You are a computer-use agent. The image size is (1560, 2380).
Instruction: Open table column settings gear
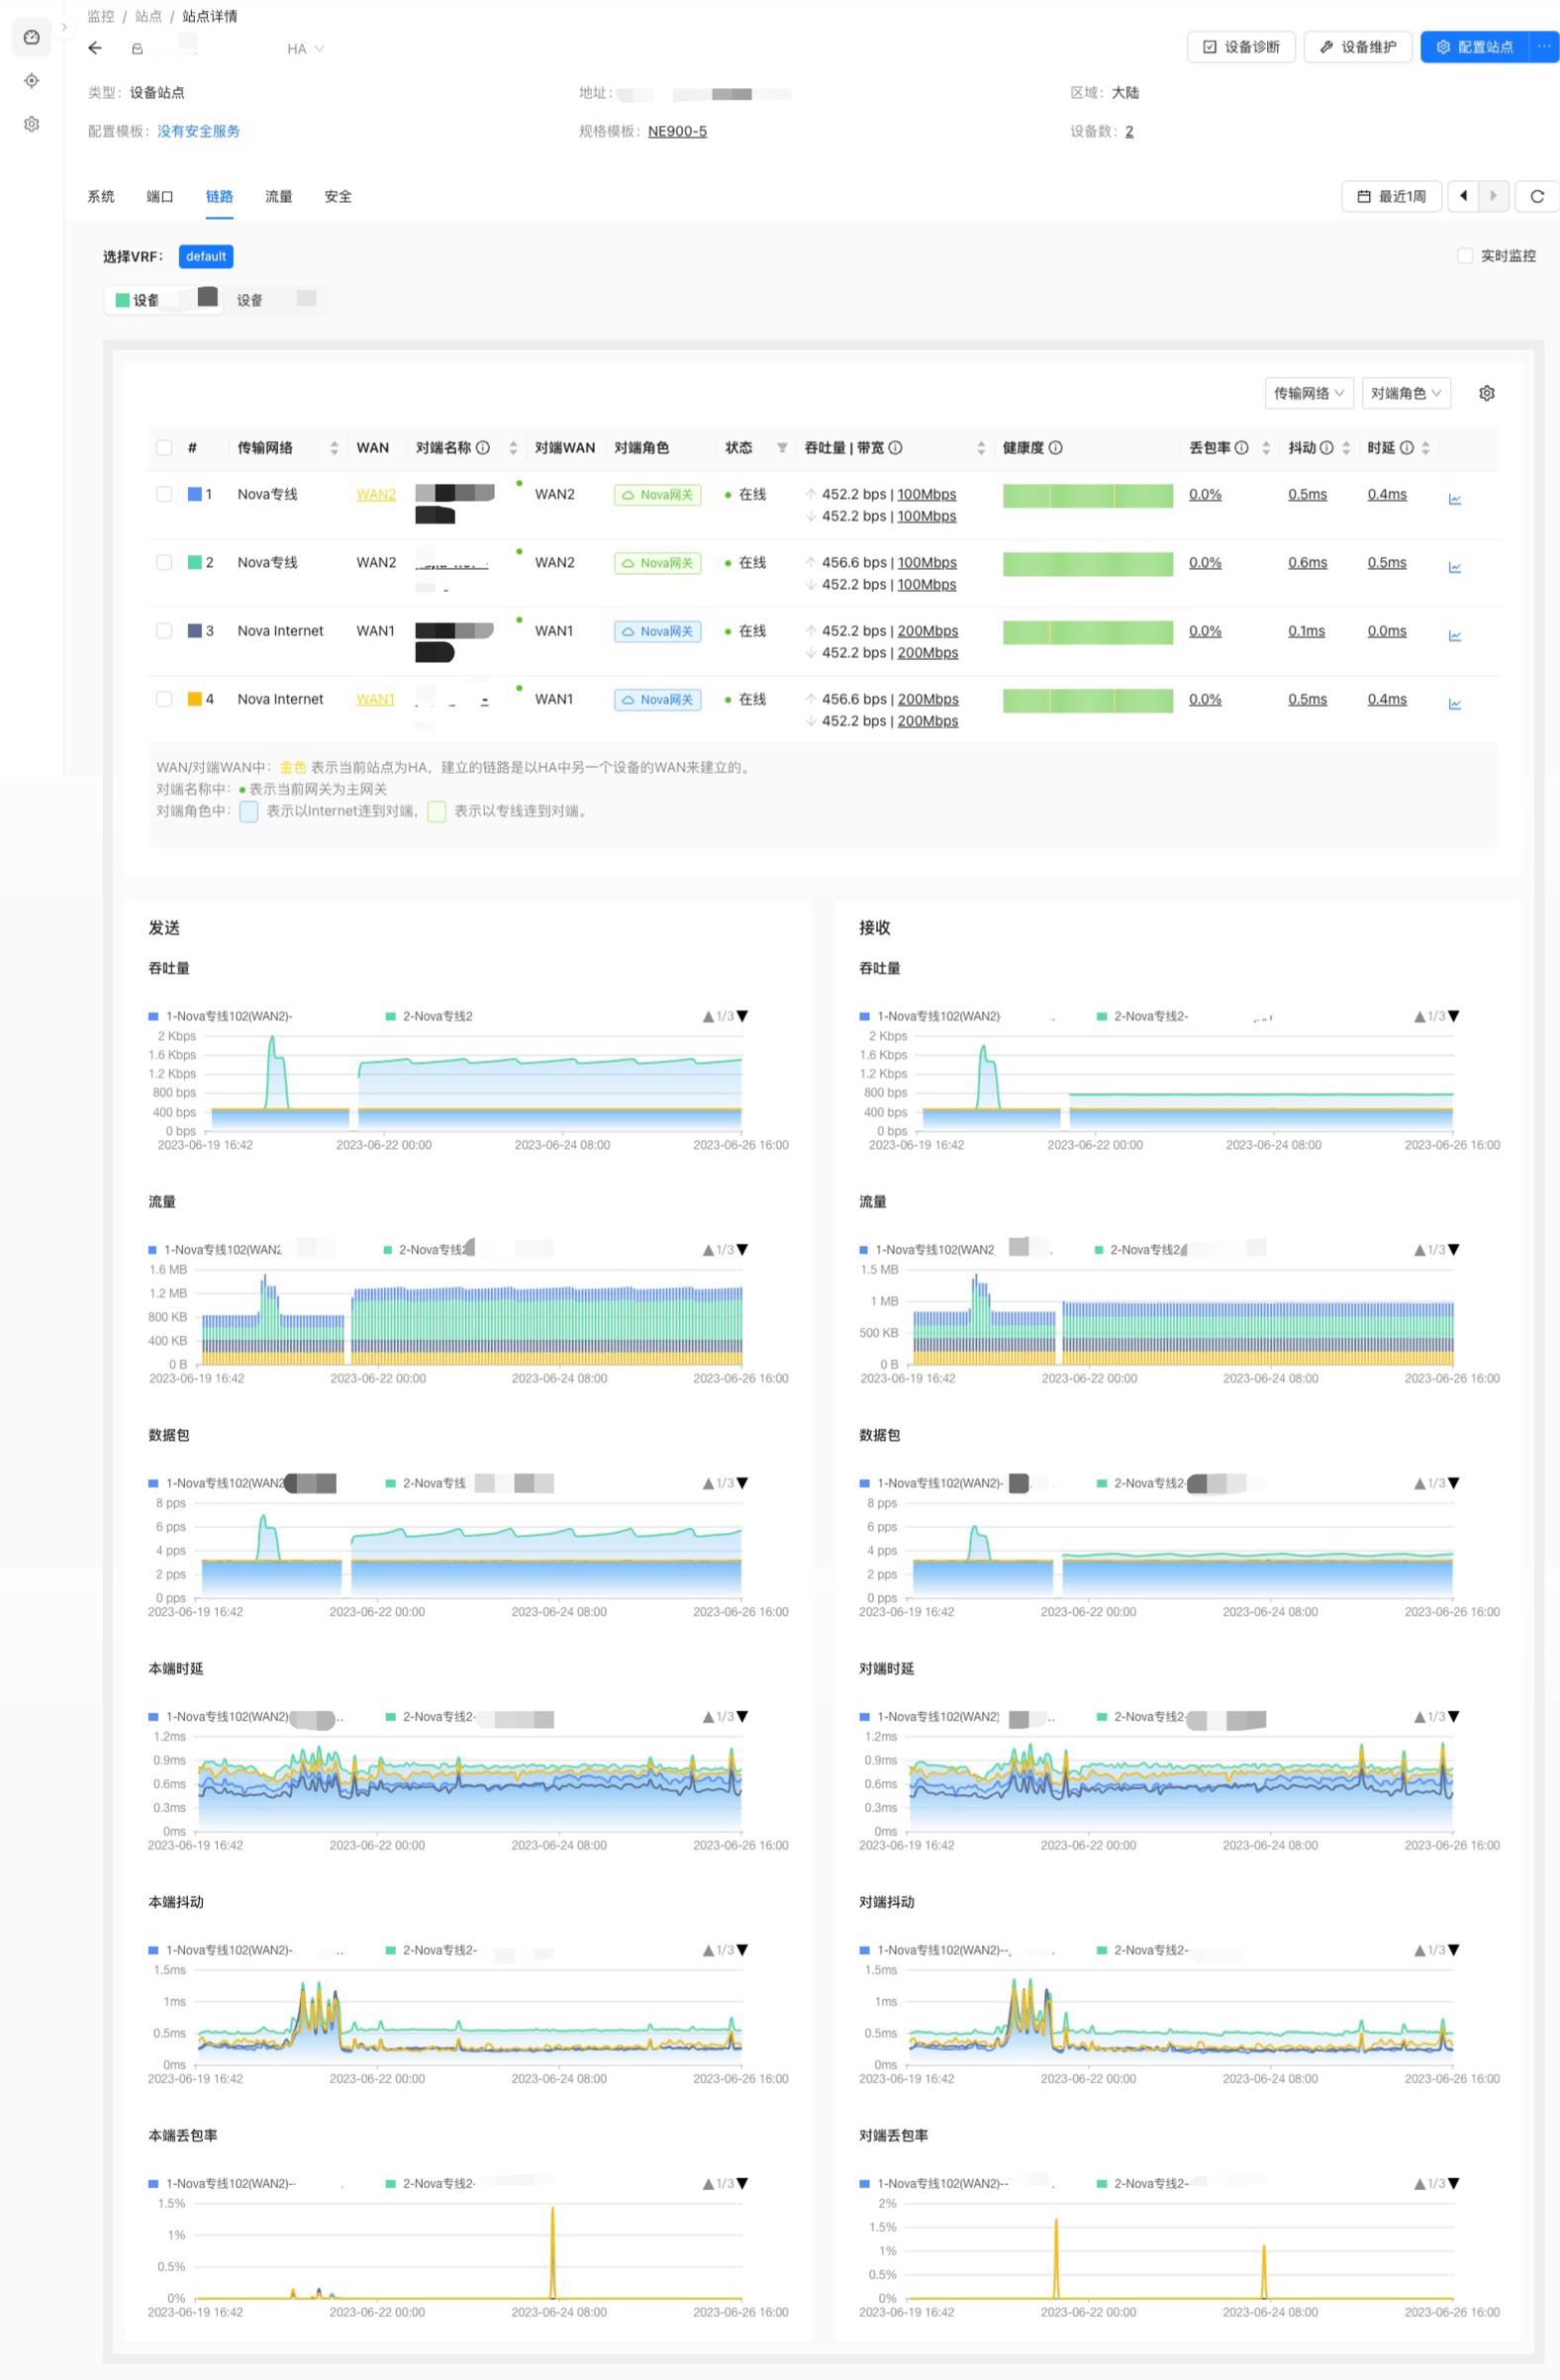coord(1487,393)
